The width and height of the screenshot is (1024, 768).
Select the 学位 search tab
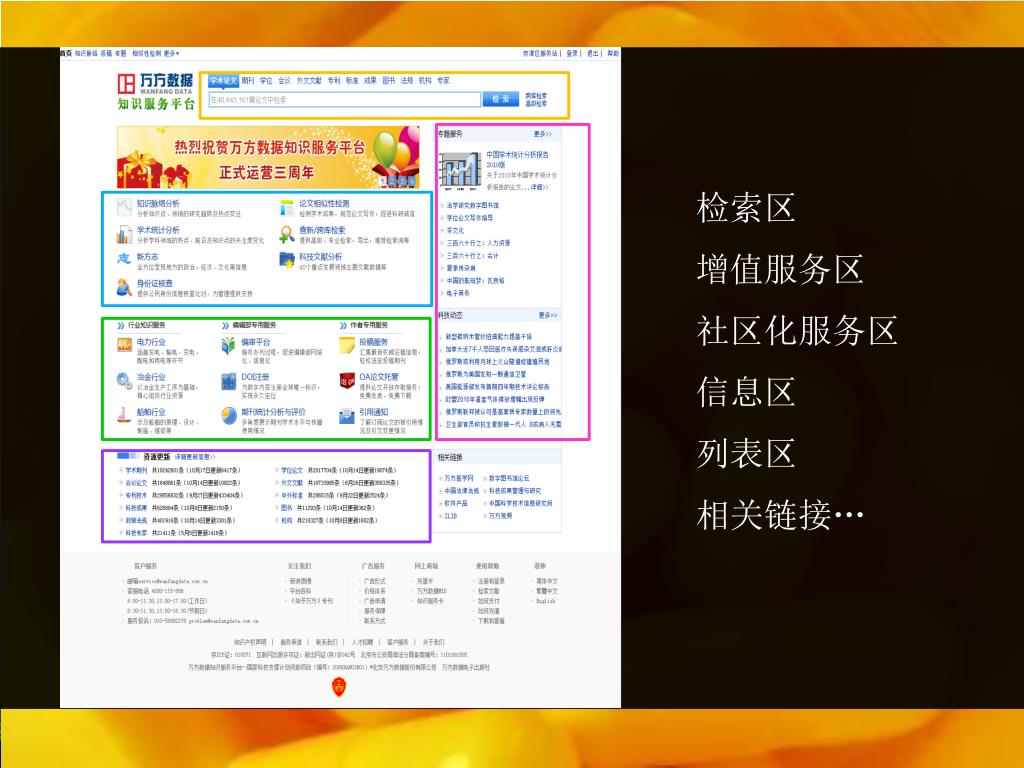click(x=266, y=81)
